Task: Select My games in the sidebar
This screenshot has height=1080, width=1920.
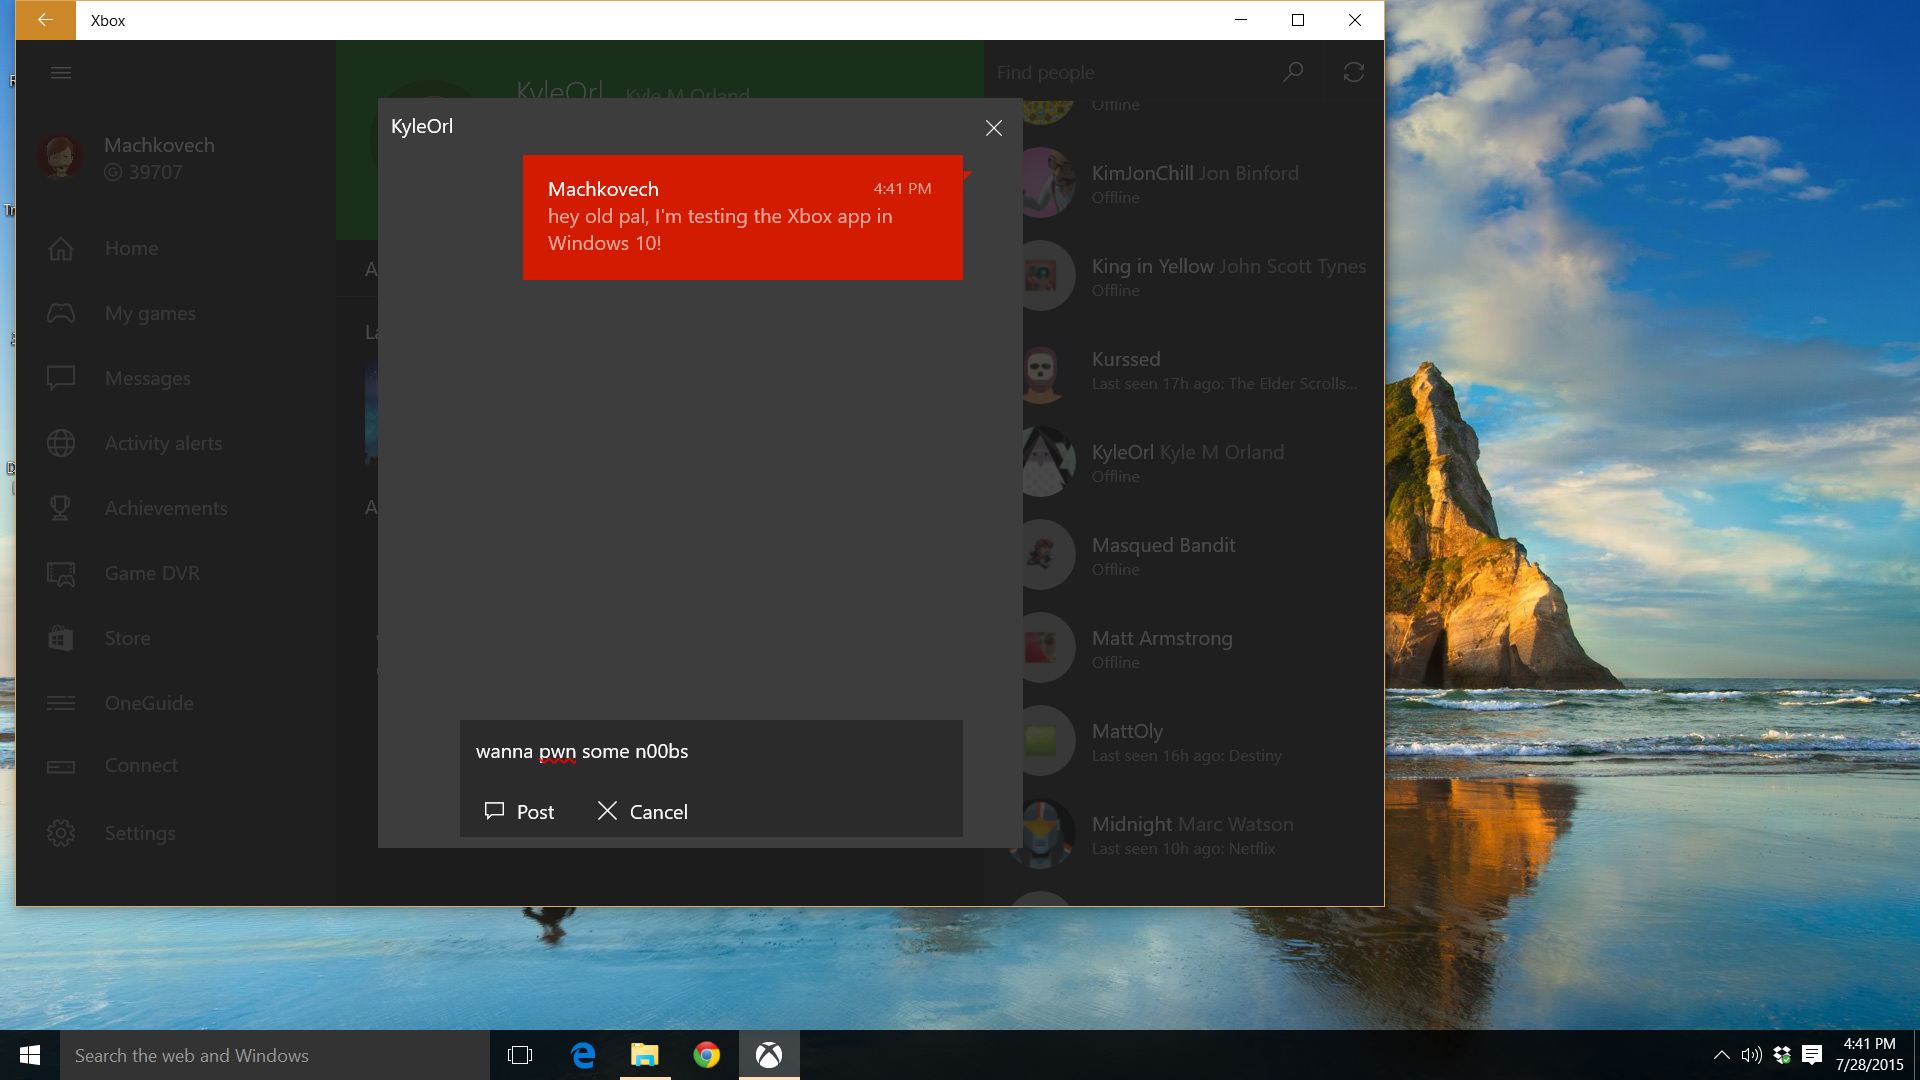Action: coord(150,313)
